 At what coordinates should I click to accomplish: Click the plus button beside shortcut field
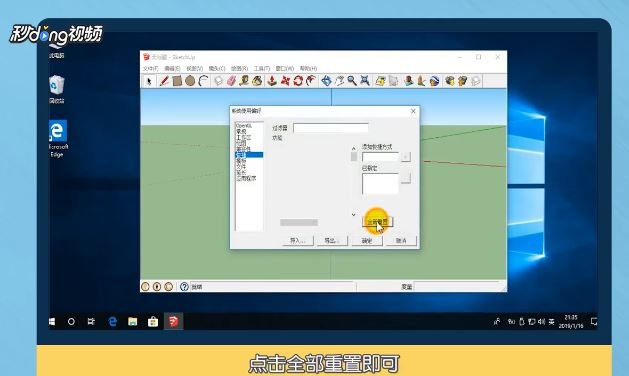(406, 156)
